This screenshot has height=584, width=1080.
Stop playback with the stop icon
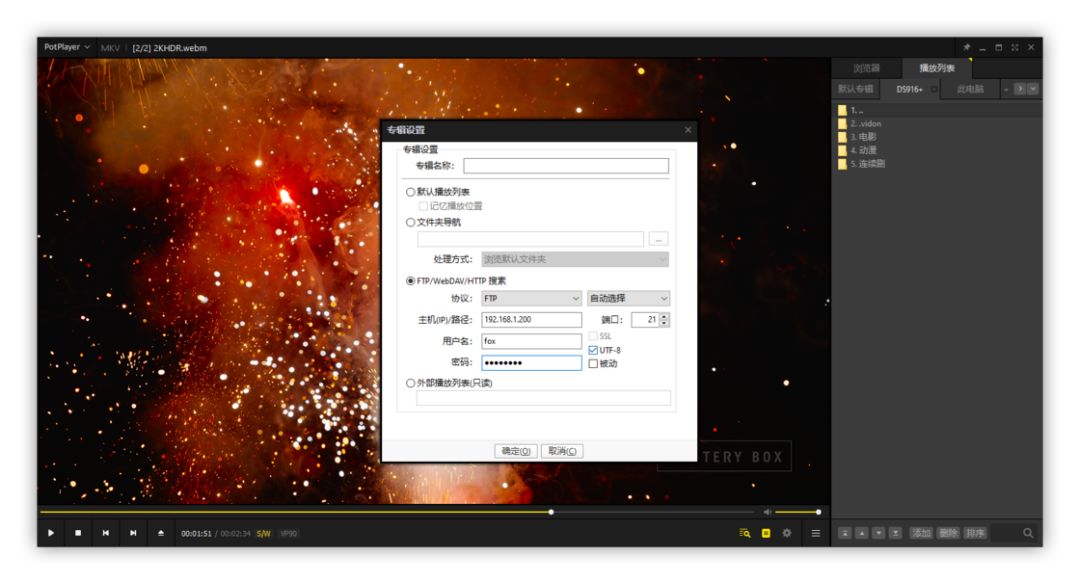[78, 533]
